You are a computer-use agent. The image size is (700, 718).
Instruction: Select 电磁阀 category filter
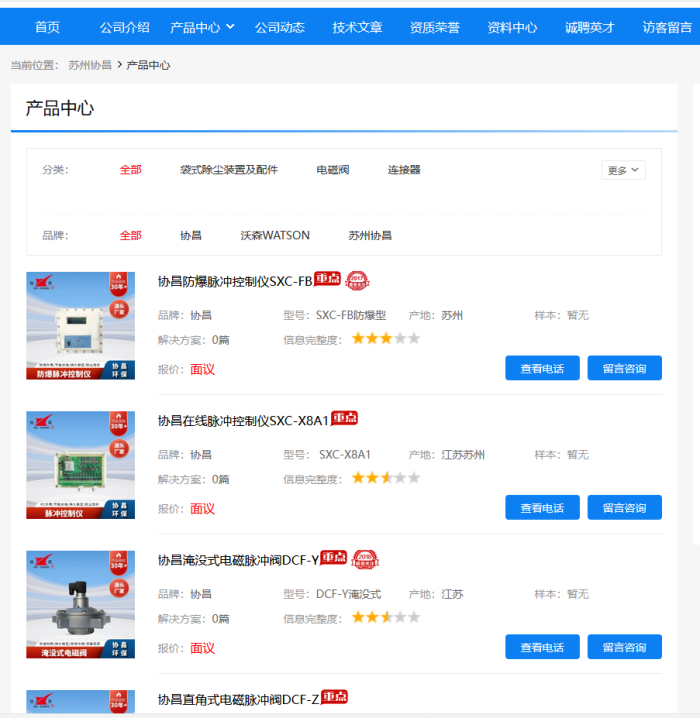tap(333, 170)
